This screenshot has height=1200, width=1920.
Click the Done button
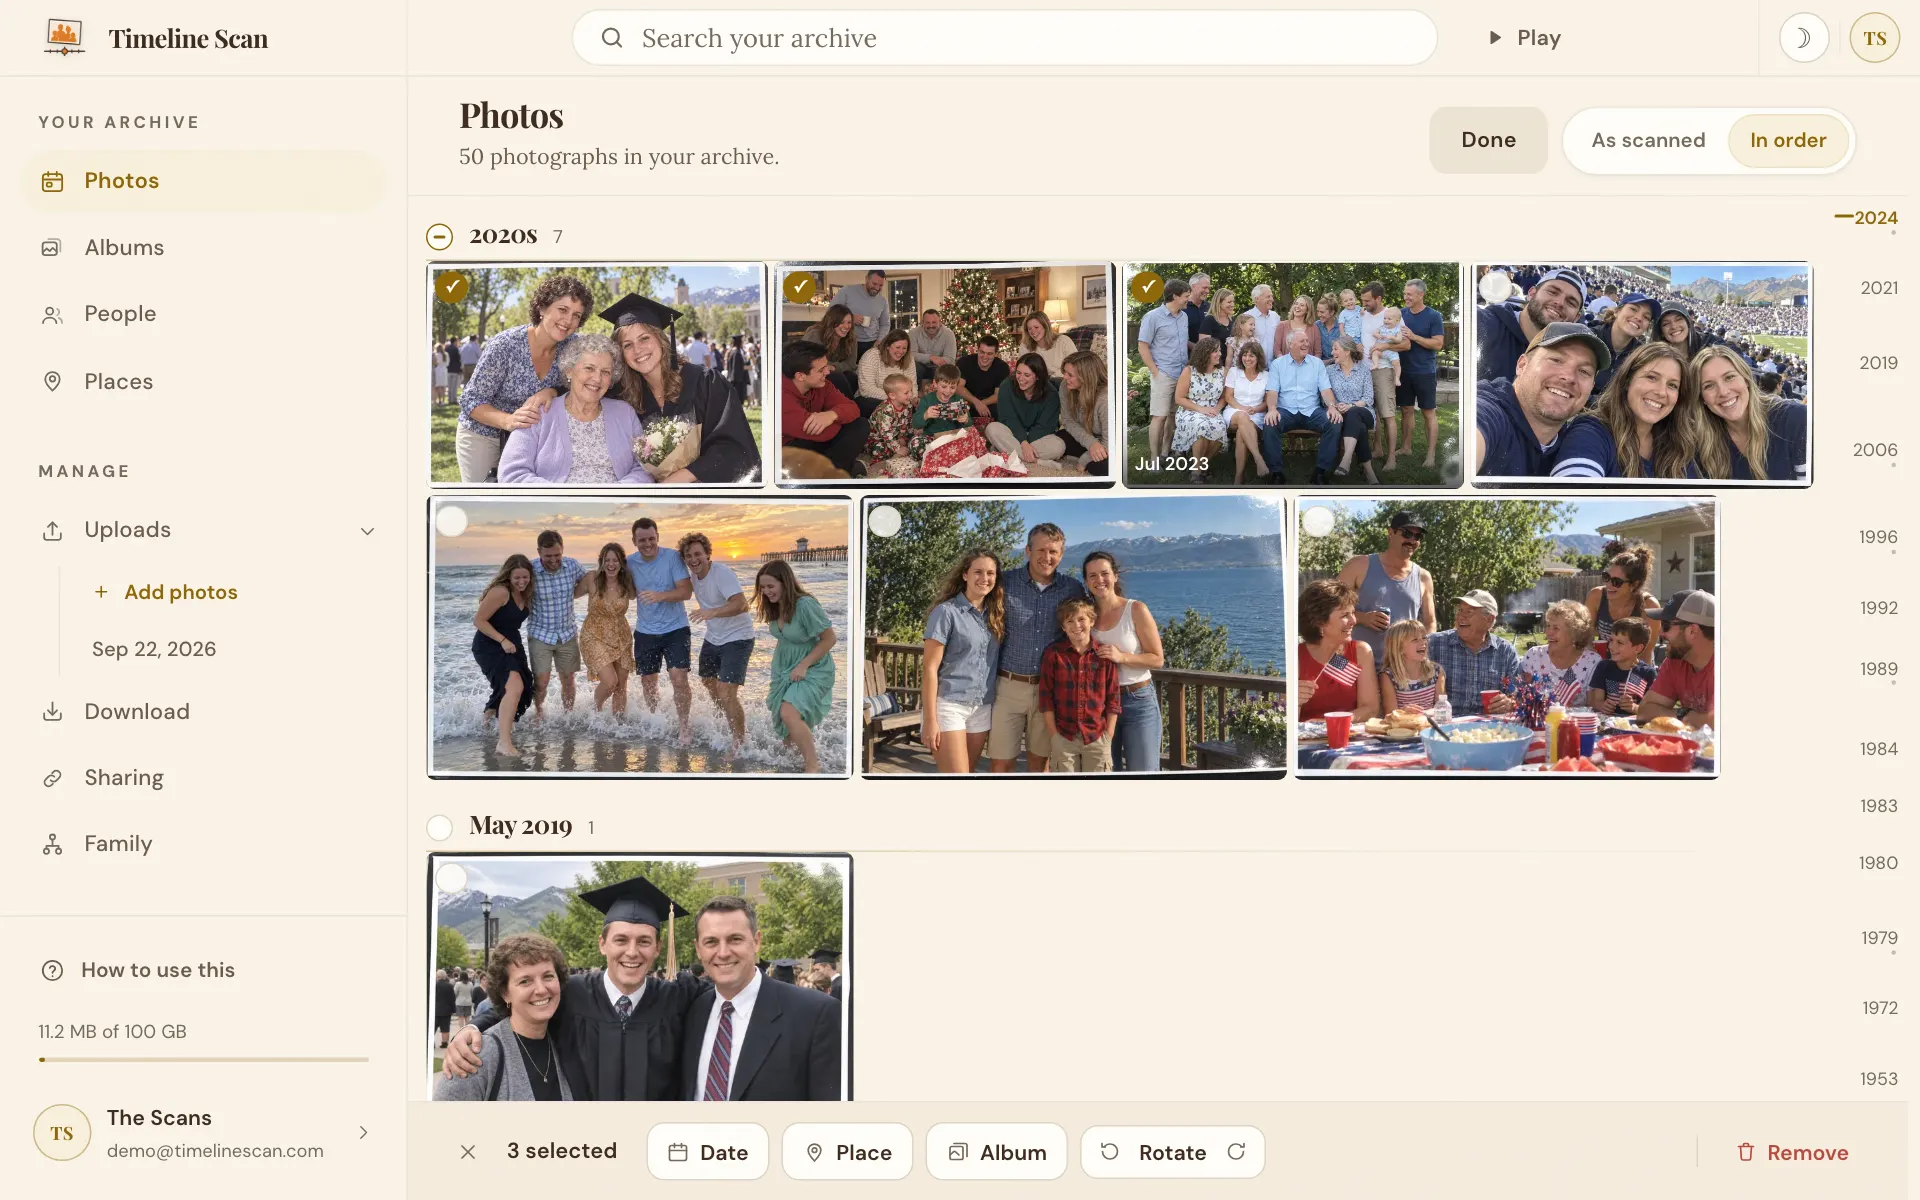pos(1488,140)
